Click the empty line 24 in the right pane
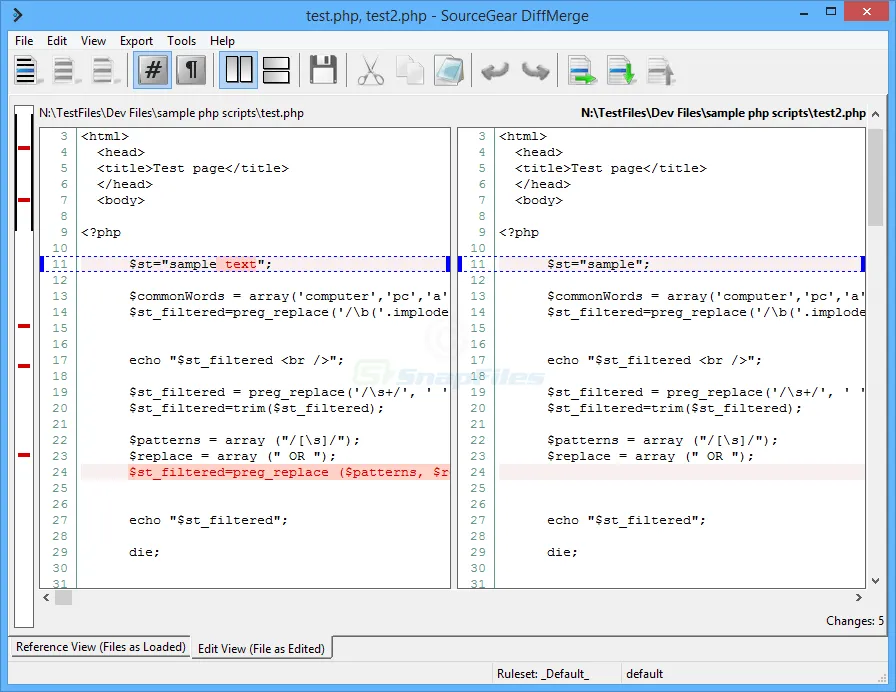 point(682,472)
